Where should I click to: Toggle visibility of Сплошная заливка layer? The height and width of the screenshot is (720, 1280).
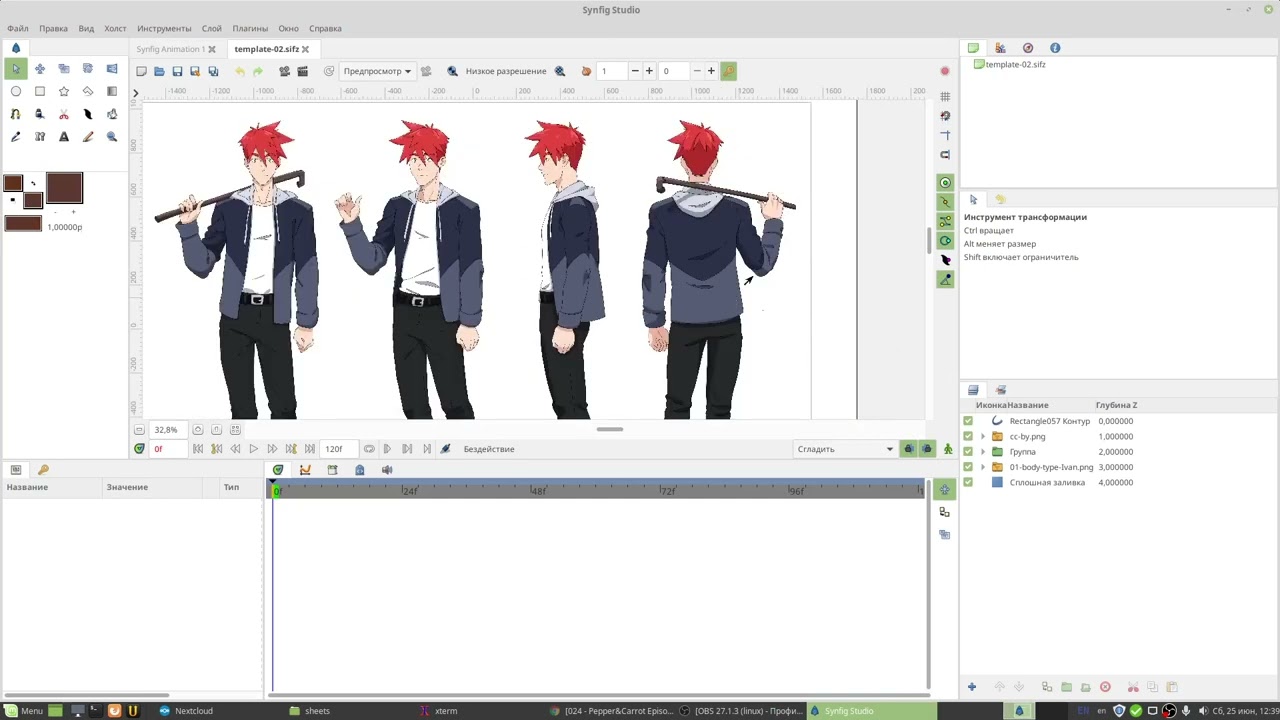[968, 482]
